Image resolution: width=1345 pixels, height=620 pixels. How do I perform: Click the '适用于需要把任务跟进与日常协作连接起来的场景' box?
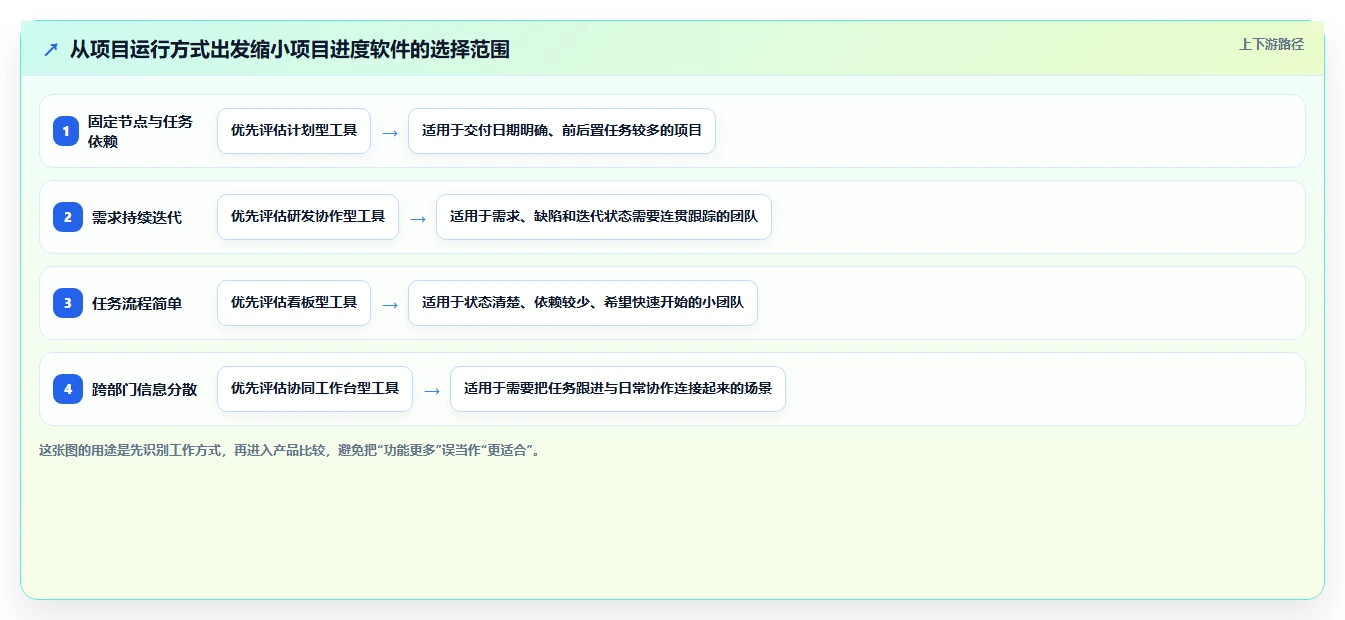coord(618,389)
